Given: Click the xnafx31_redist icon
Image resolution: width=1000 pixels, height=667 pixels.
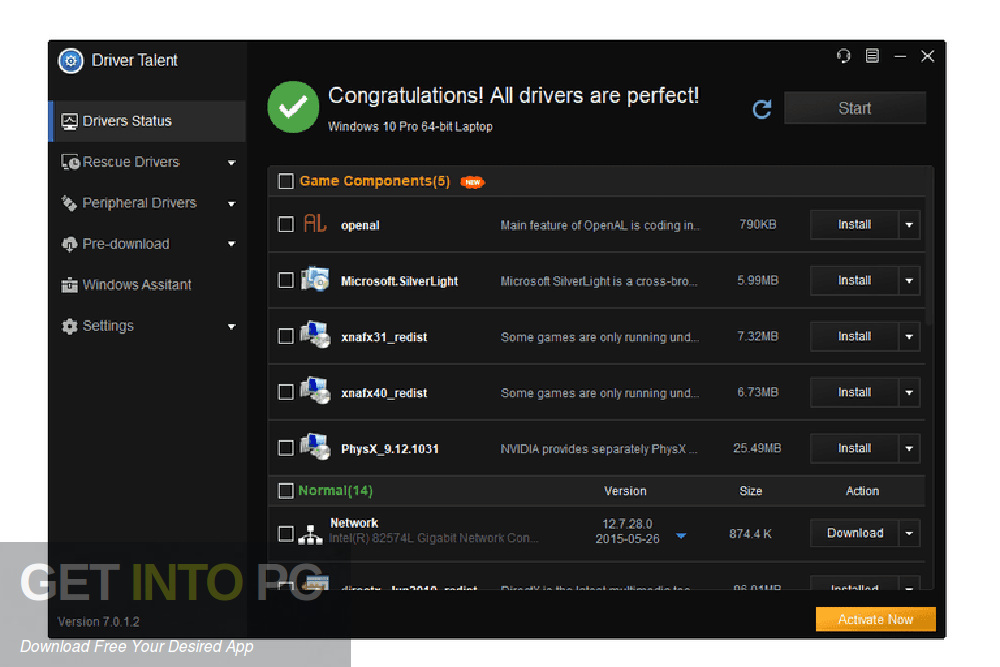Looking at the screenshot, I should click(315, 335).
